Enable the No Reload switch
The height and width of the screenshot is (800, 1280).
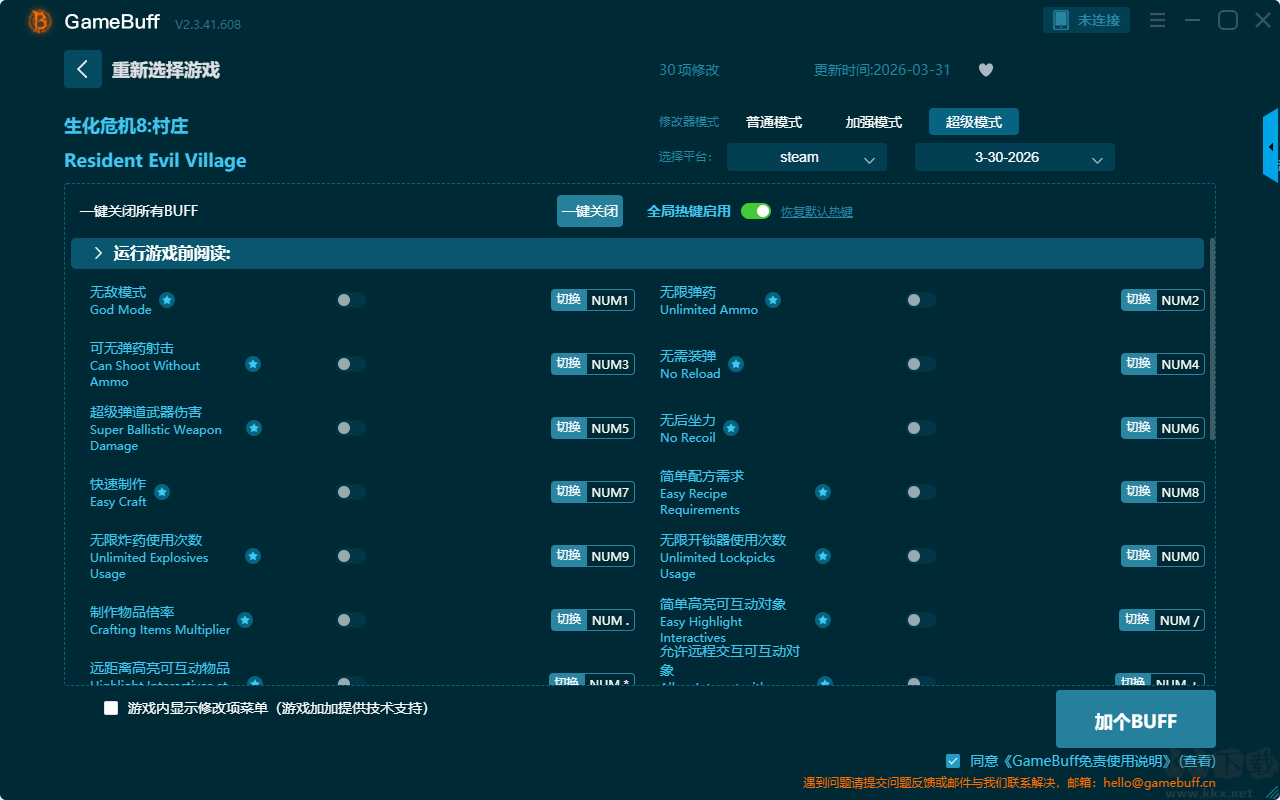[921, 364]
